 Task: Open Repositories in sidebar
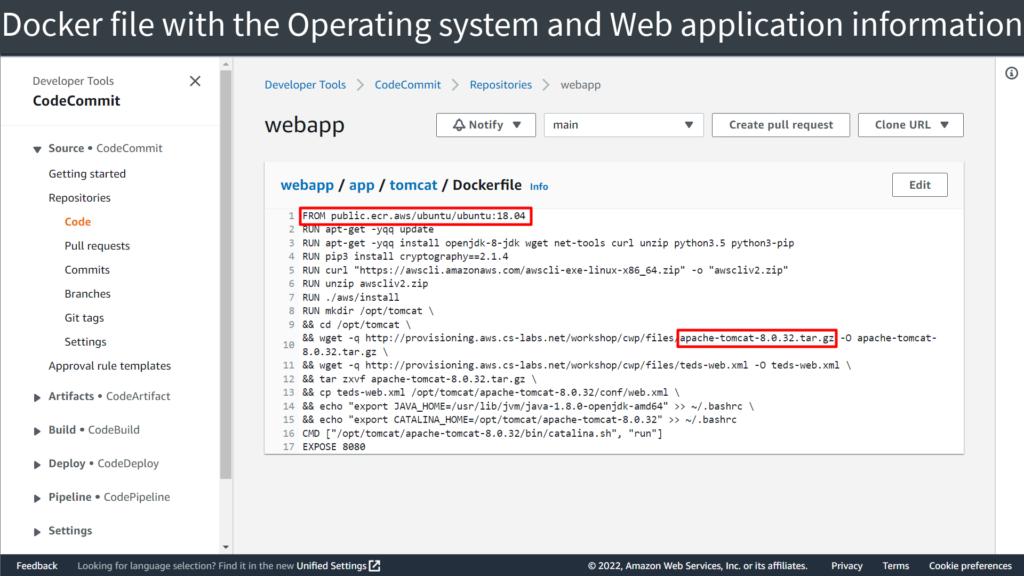click(79, 198)
